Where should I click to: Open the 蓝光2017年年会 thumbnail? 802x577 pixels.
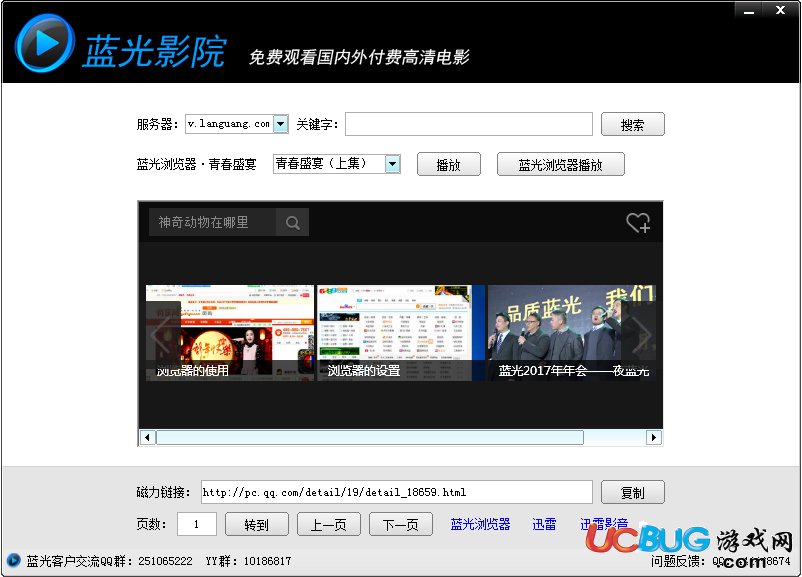click(572, 333)
